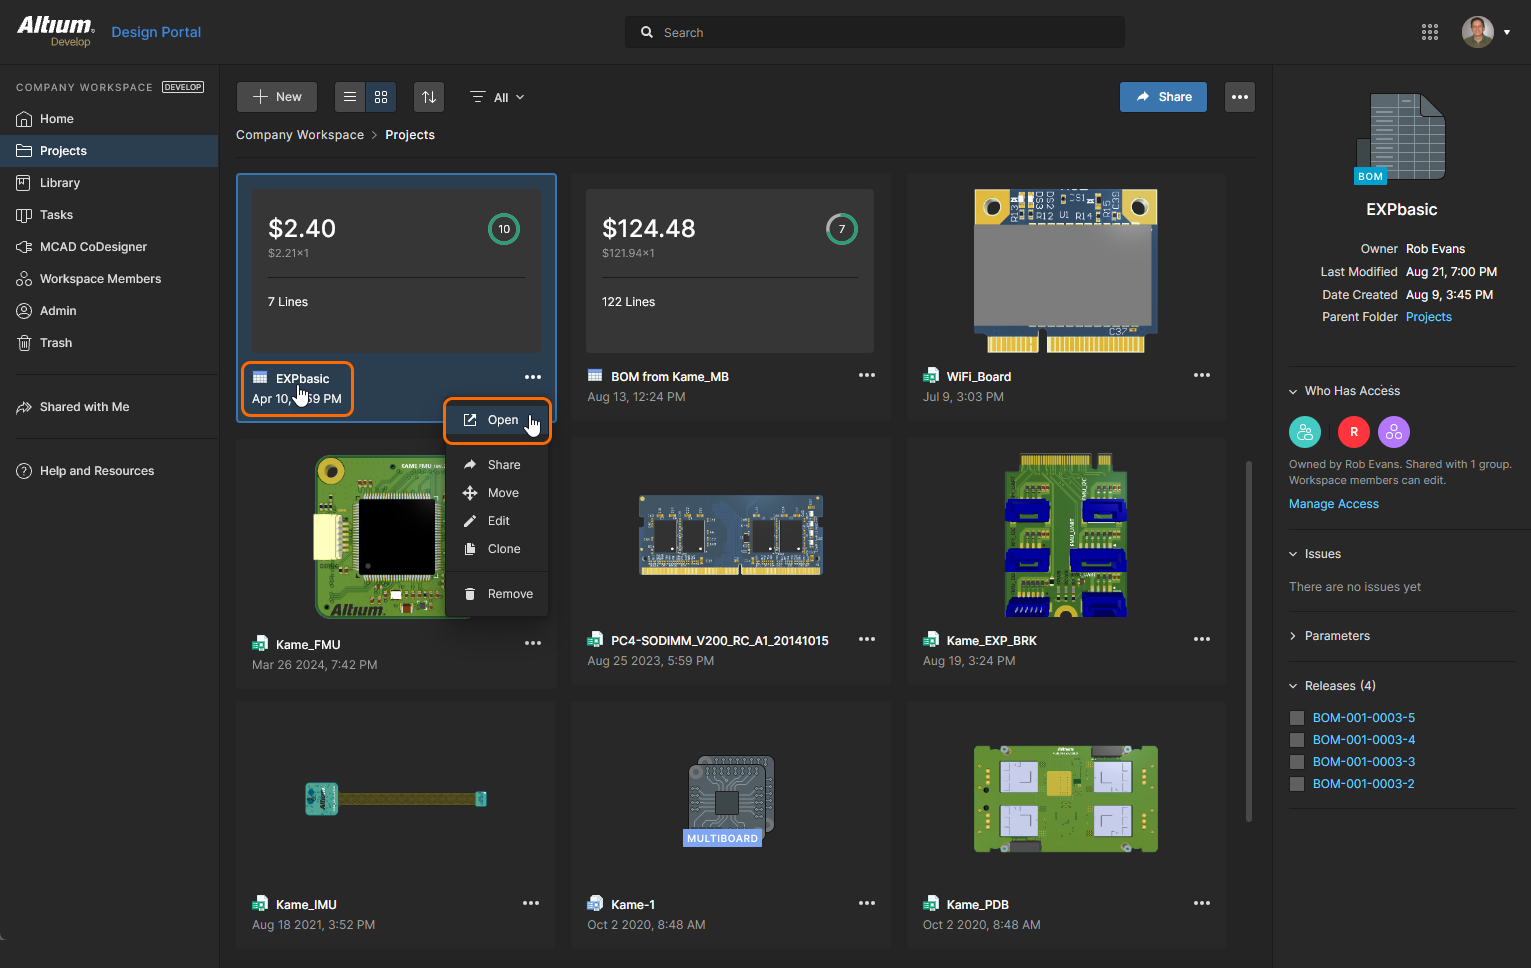1531x968 pixels.
Task: Open release link BOM-001-0003-2
Action: (x=1364, y=784)
